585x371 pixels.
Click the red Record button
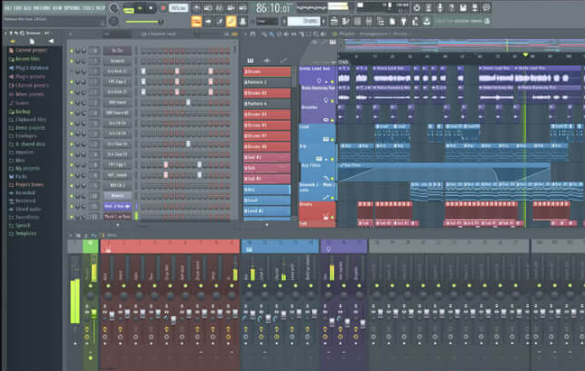tap(163, 8)
